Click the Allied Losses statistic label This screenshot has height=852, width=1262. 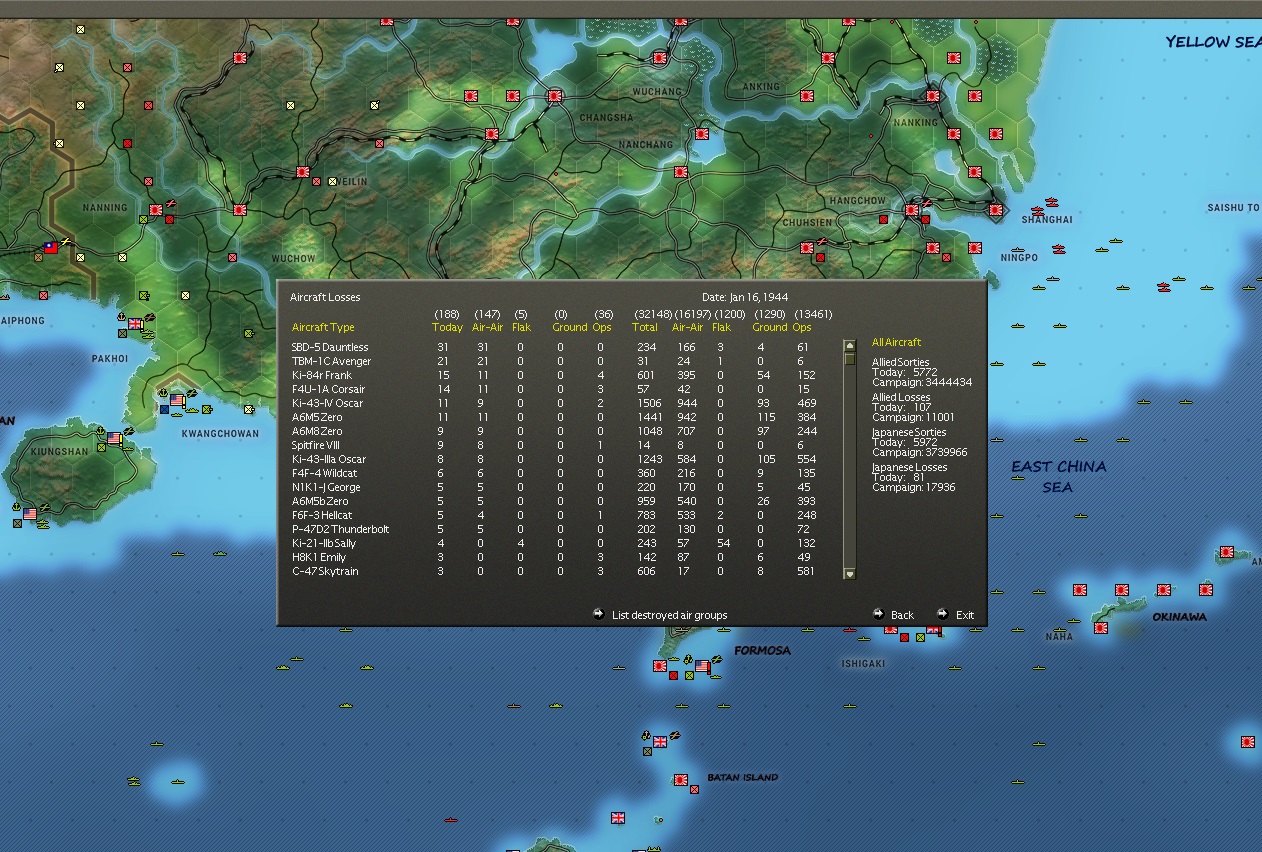(901, 397)
